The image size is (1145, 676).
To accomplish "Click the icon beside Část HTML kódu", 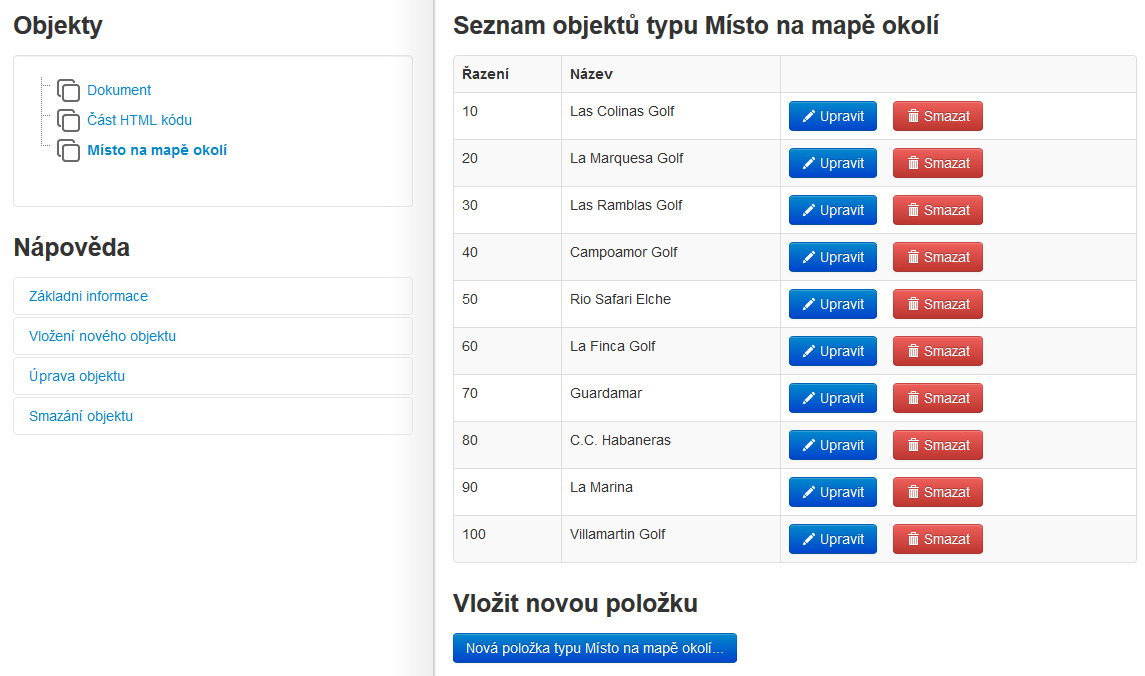I will coord(68,120).
